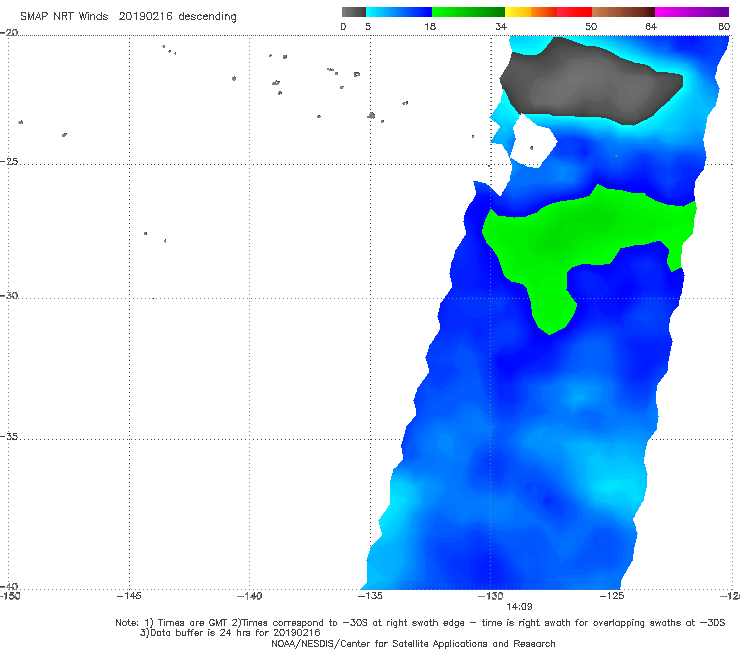Click the title text 'SMAP NRT Winds 20190216 descending'

(x=128, y=16)
